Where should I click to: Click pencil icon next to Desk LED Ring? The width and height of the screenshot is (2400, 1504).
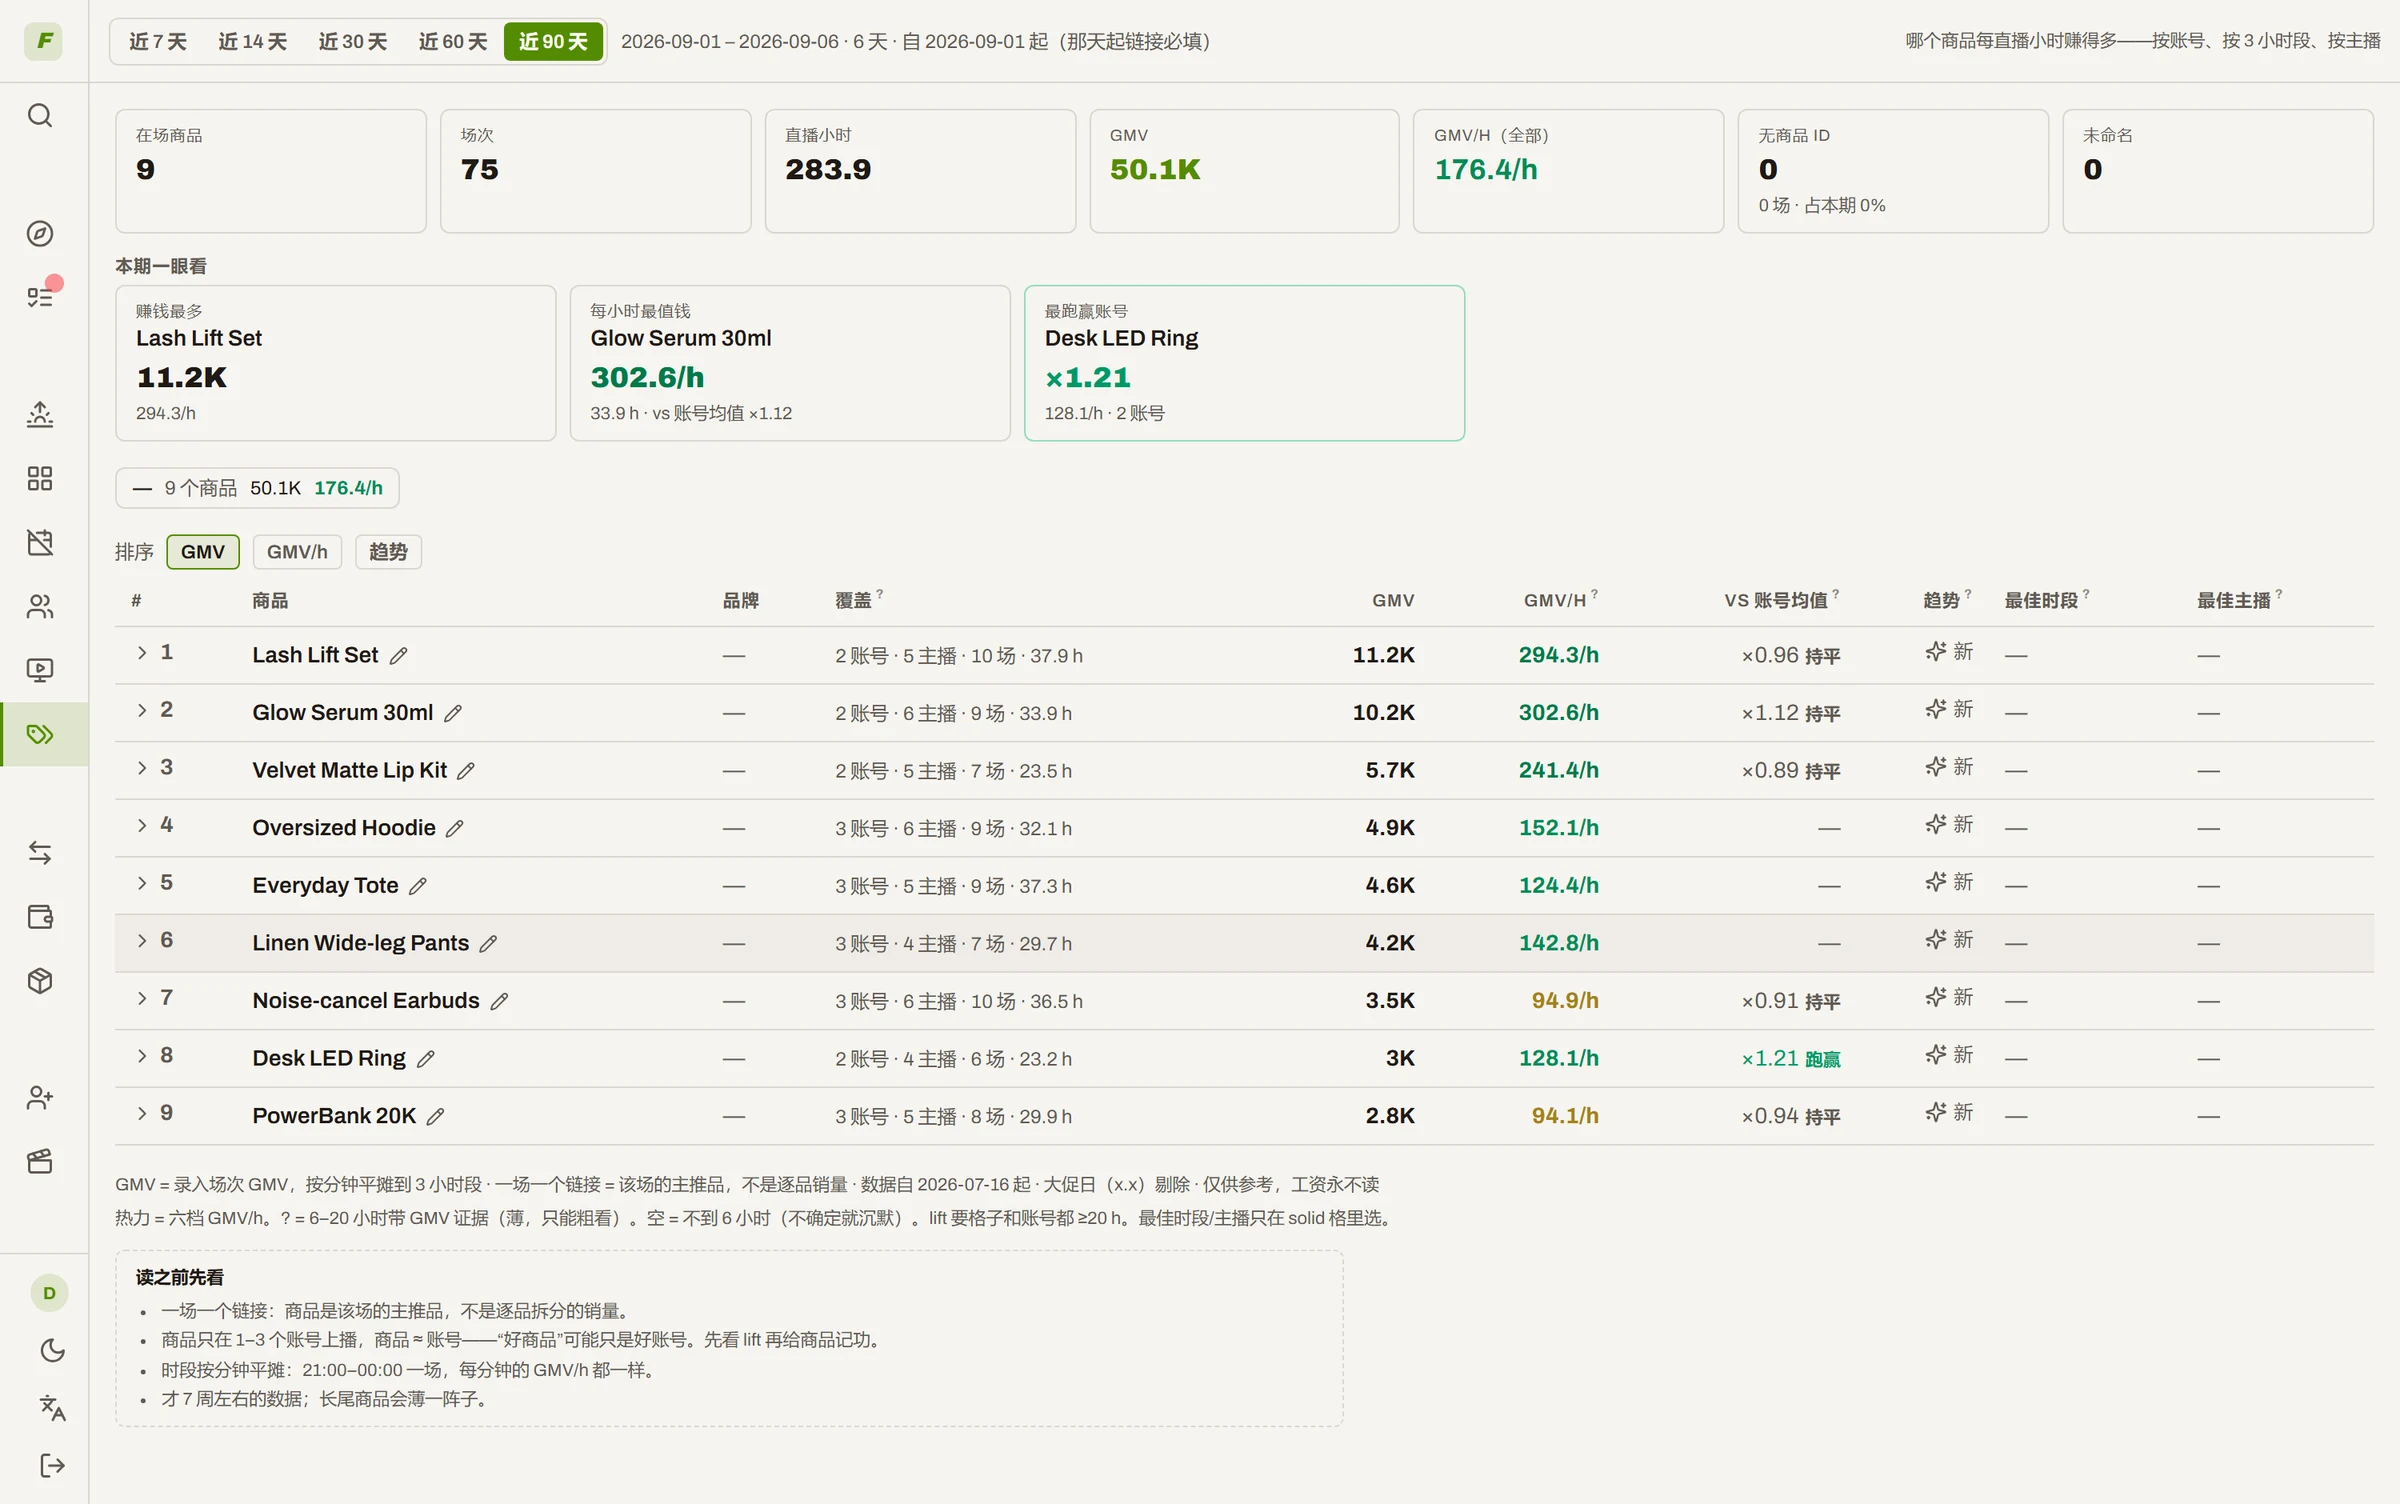(x=425, y=1059)
